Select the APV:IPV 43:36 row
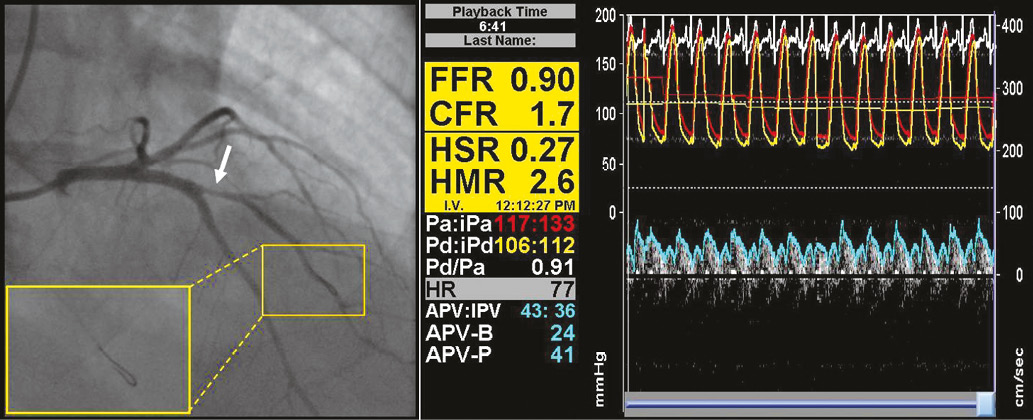This screenshot has height=420, width=1033. coord(500,312)
